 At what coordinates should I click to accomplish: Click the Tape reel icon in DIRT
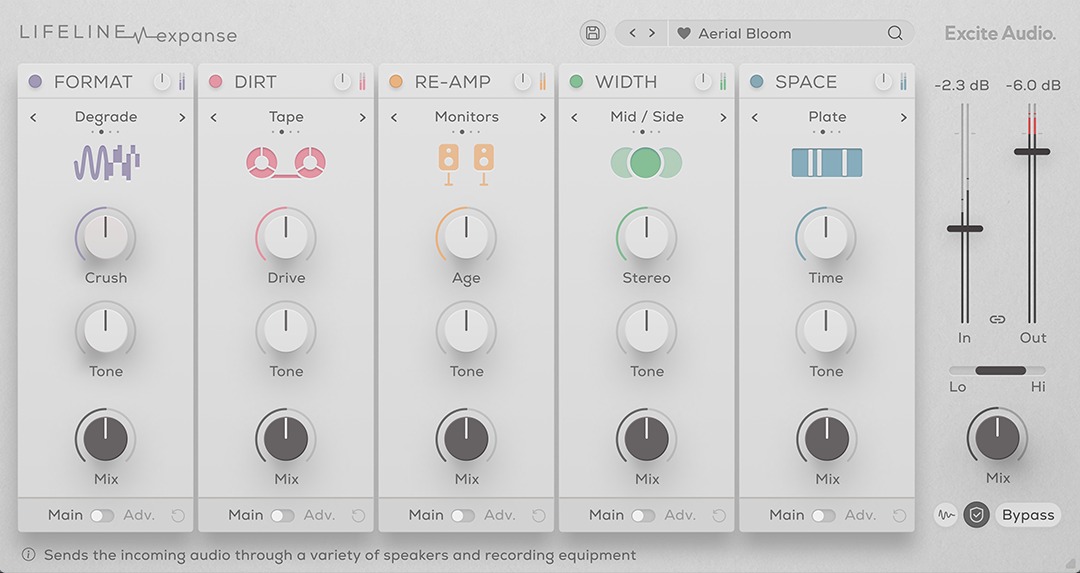coord(286,162)
